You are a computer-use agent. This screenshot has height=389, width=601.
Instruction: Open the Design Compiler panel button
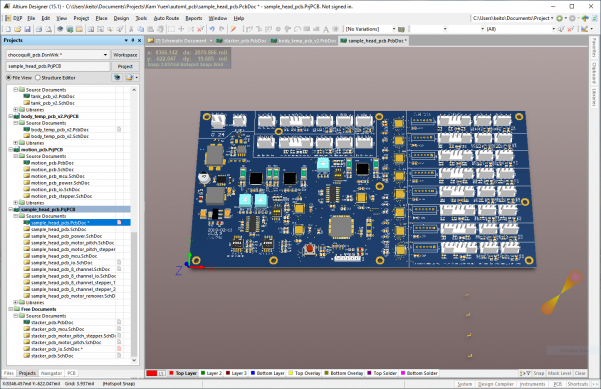click(496, 384)
